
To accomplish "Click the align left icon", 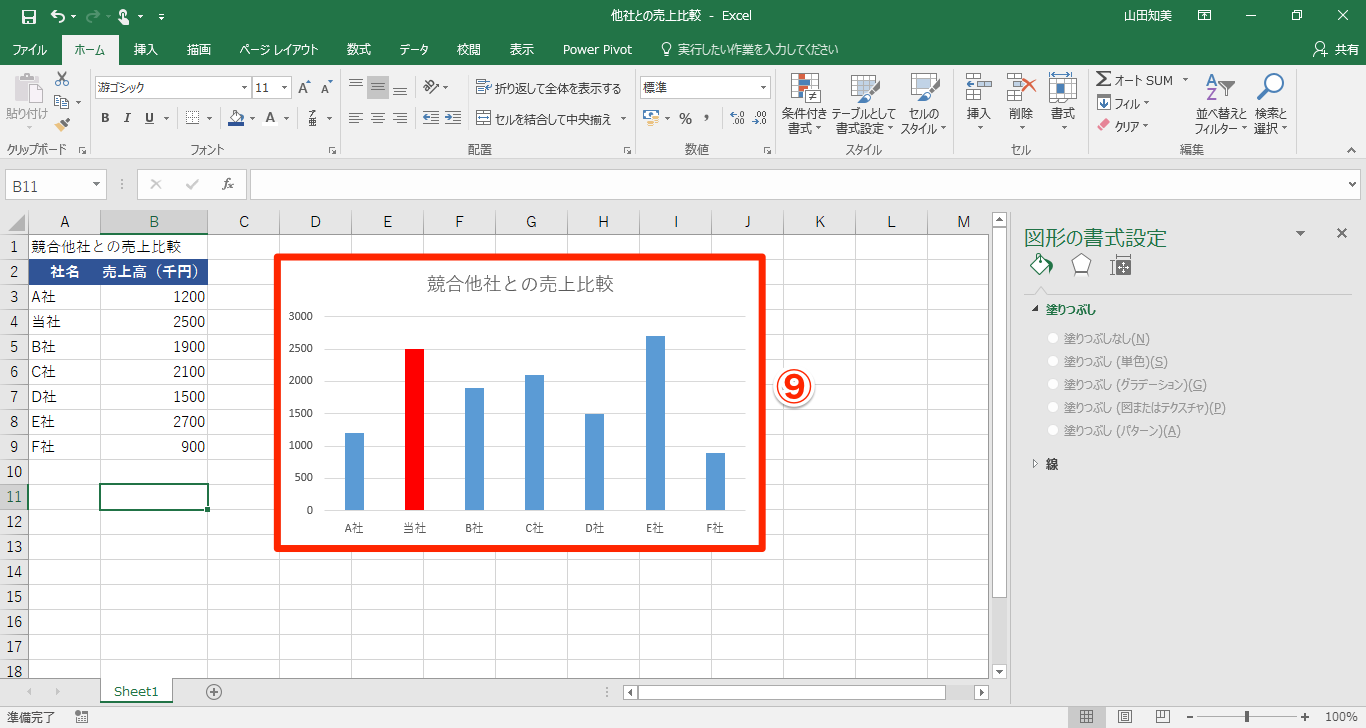I will (x=355, y=118).
